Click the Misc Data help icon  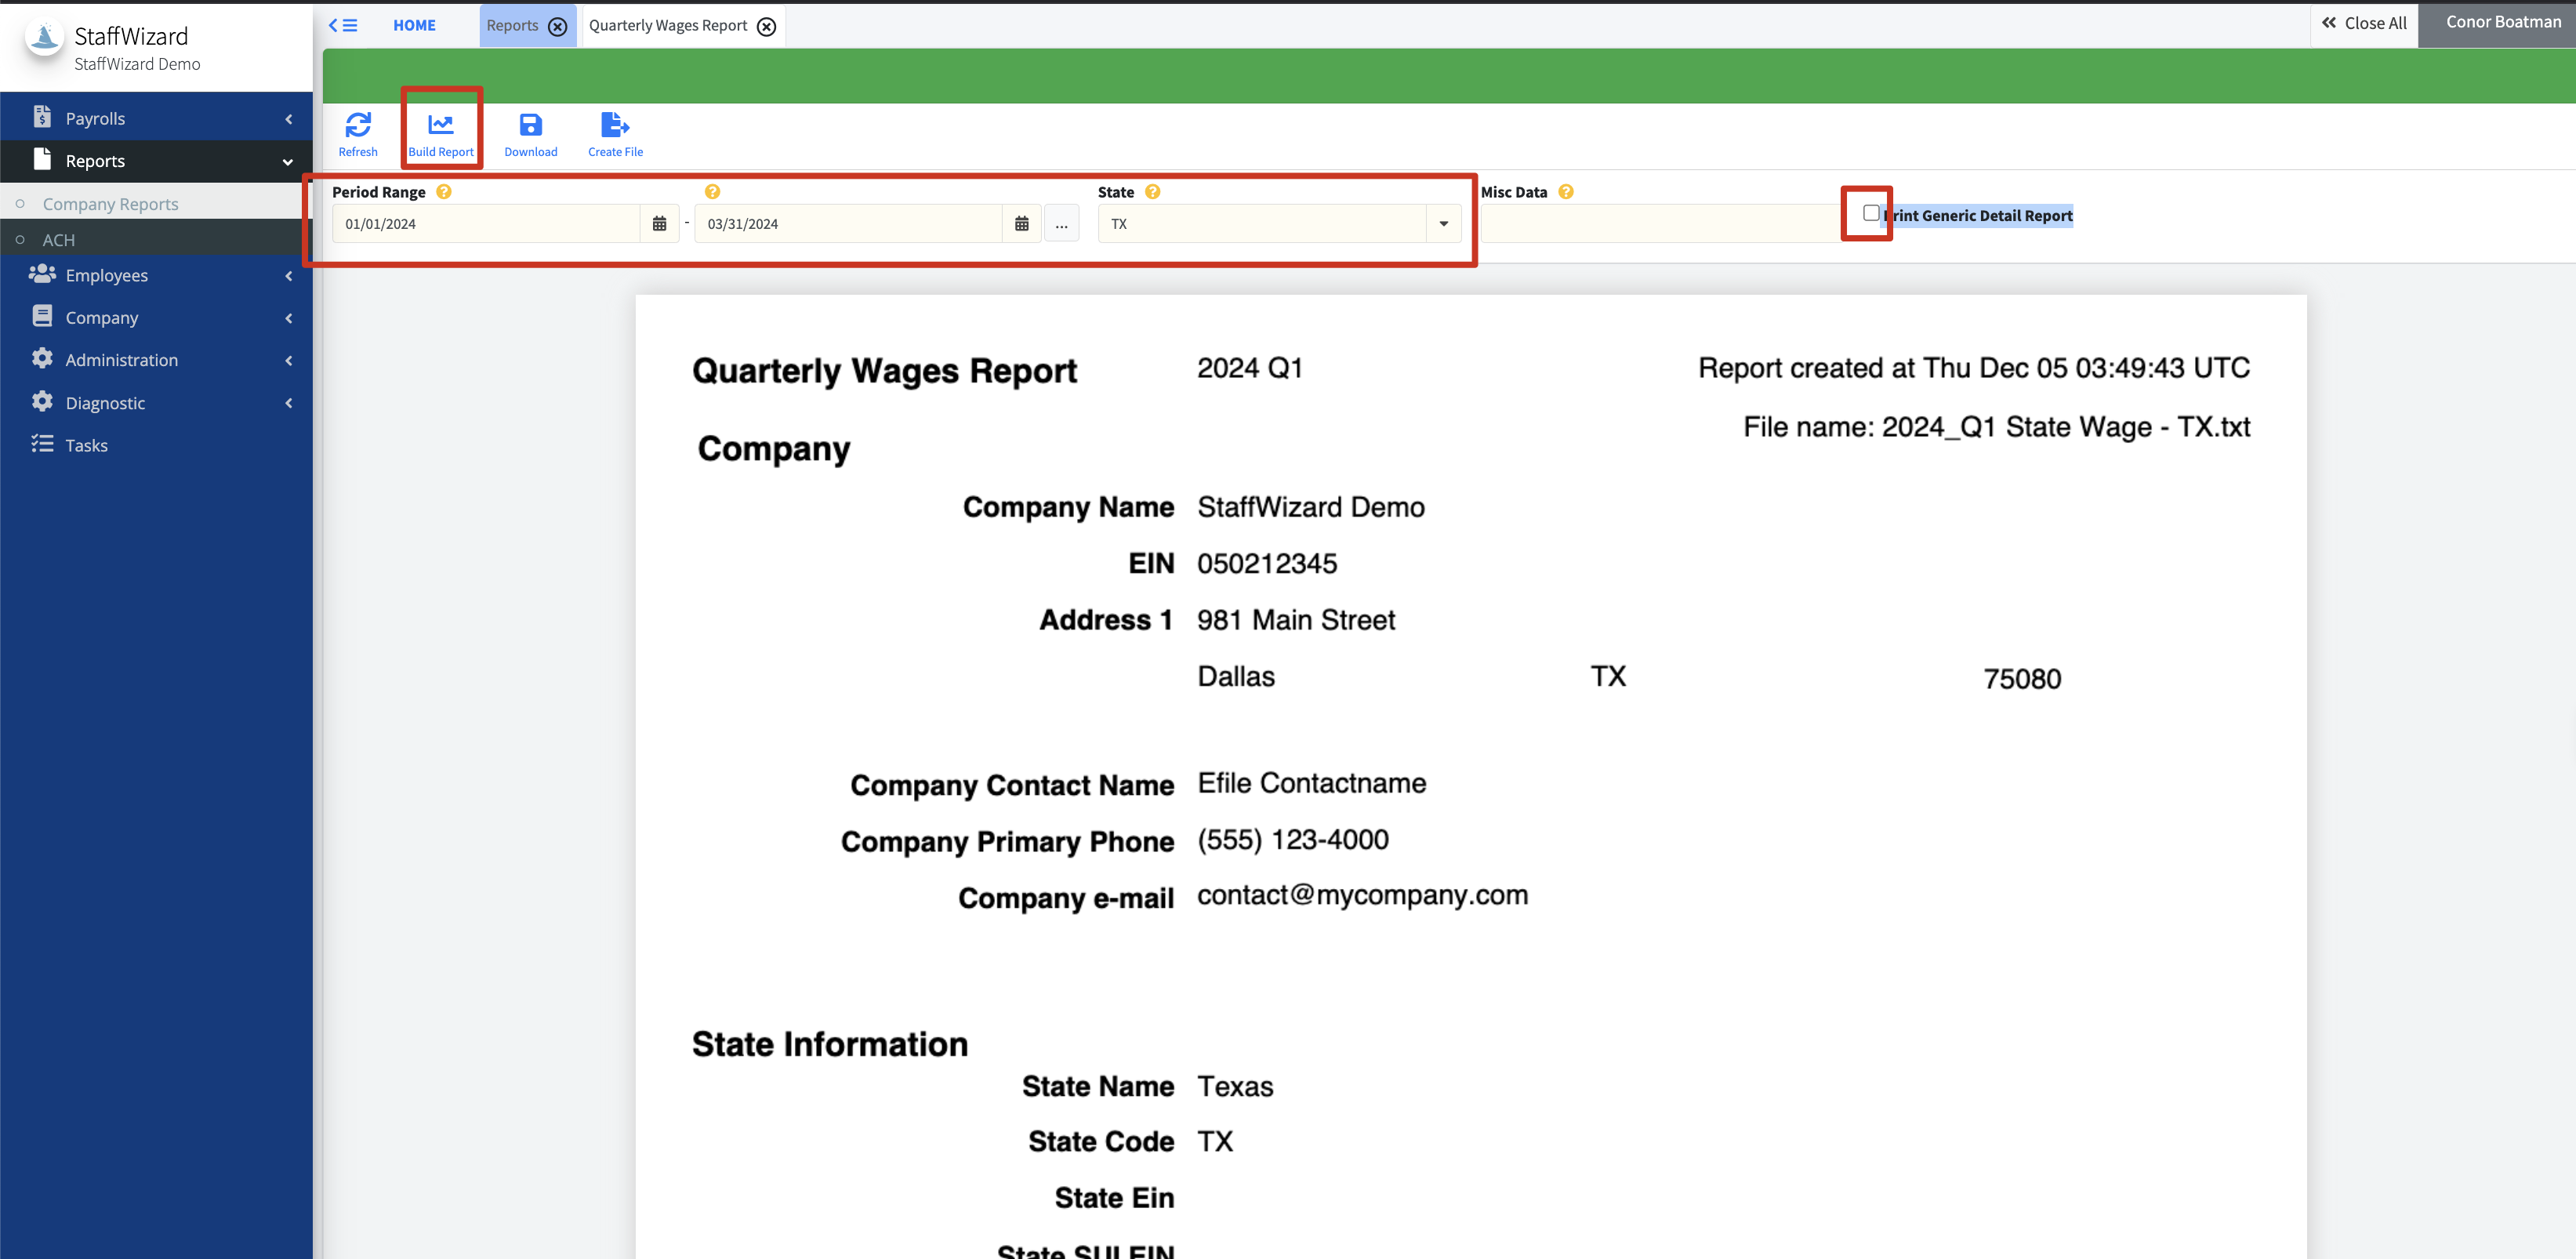1566,192
